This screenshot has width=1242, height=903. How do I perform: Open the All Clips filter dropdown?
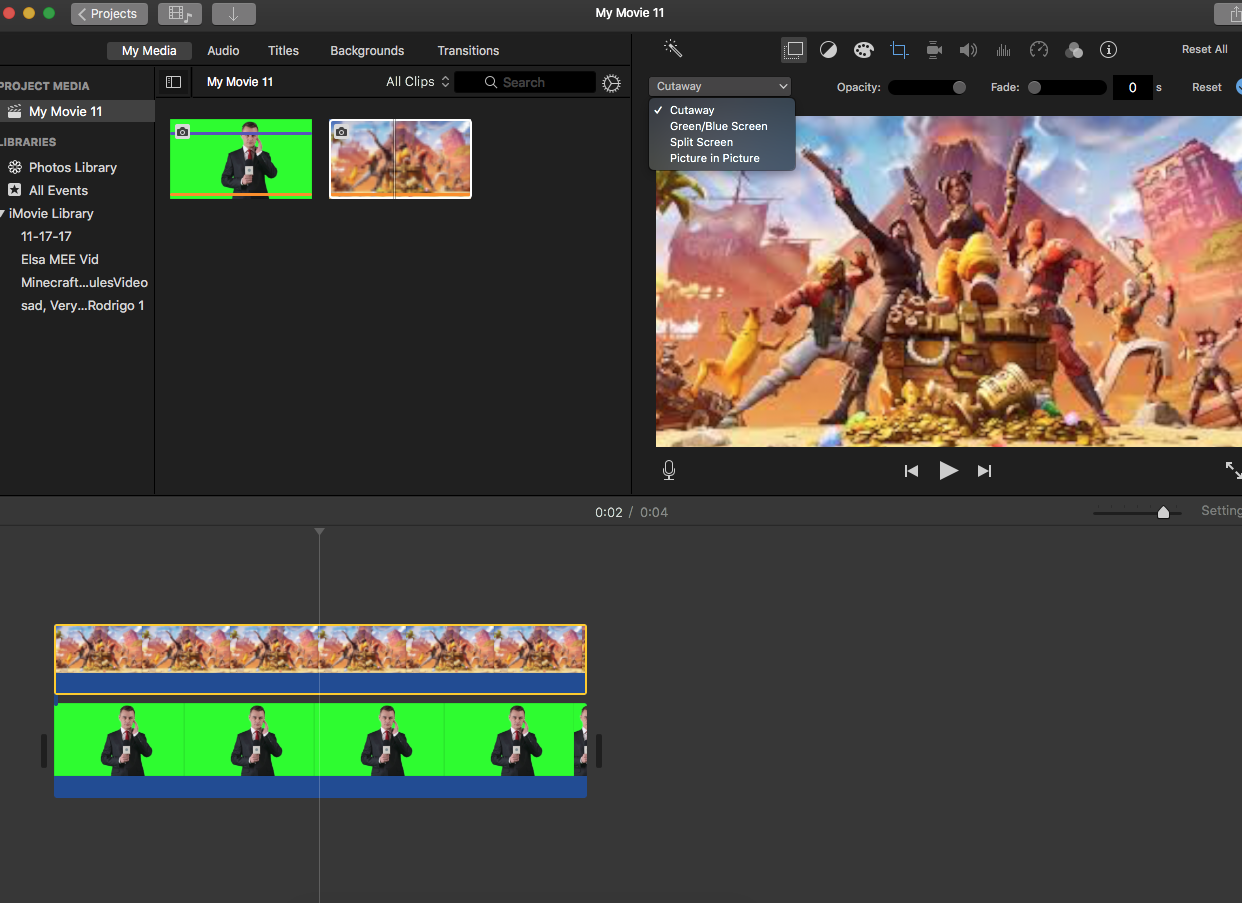pos(417,82)
